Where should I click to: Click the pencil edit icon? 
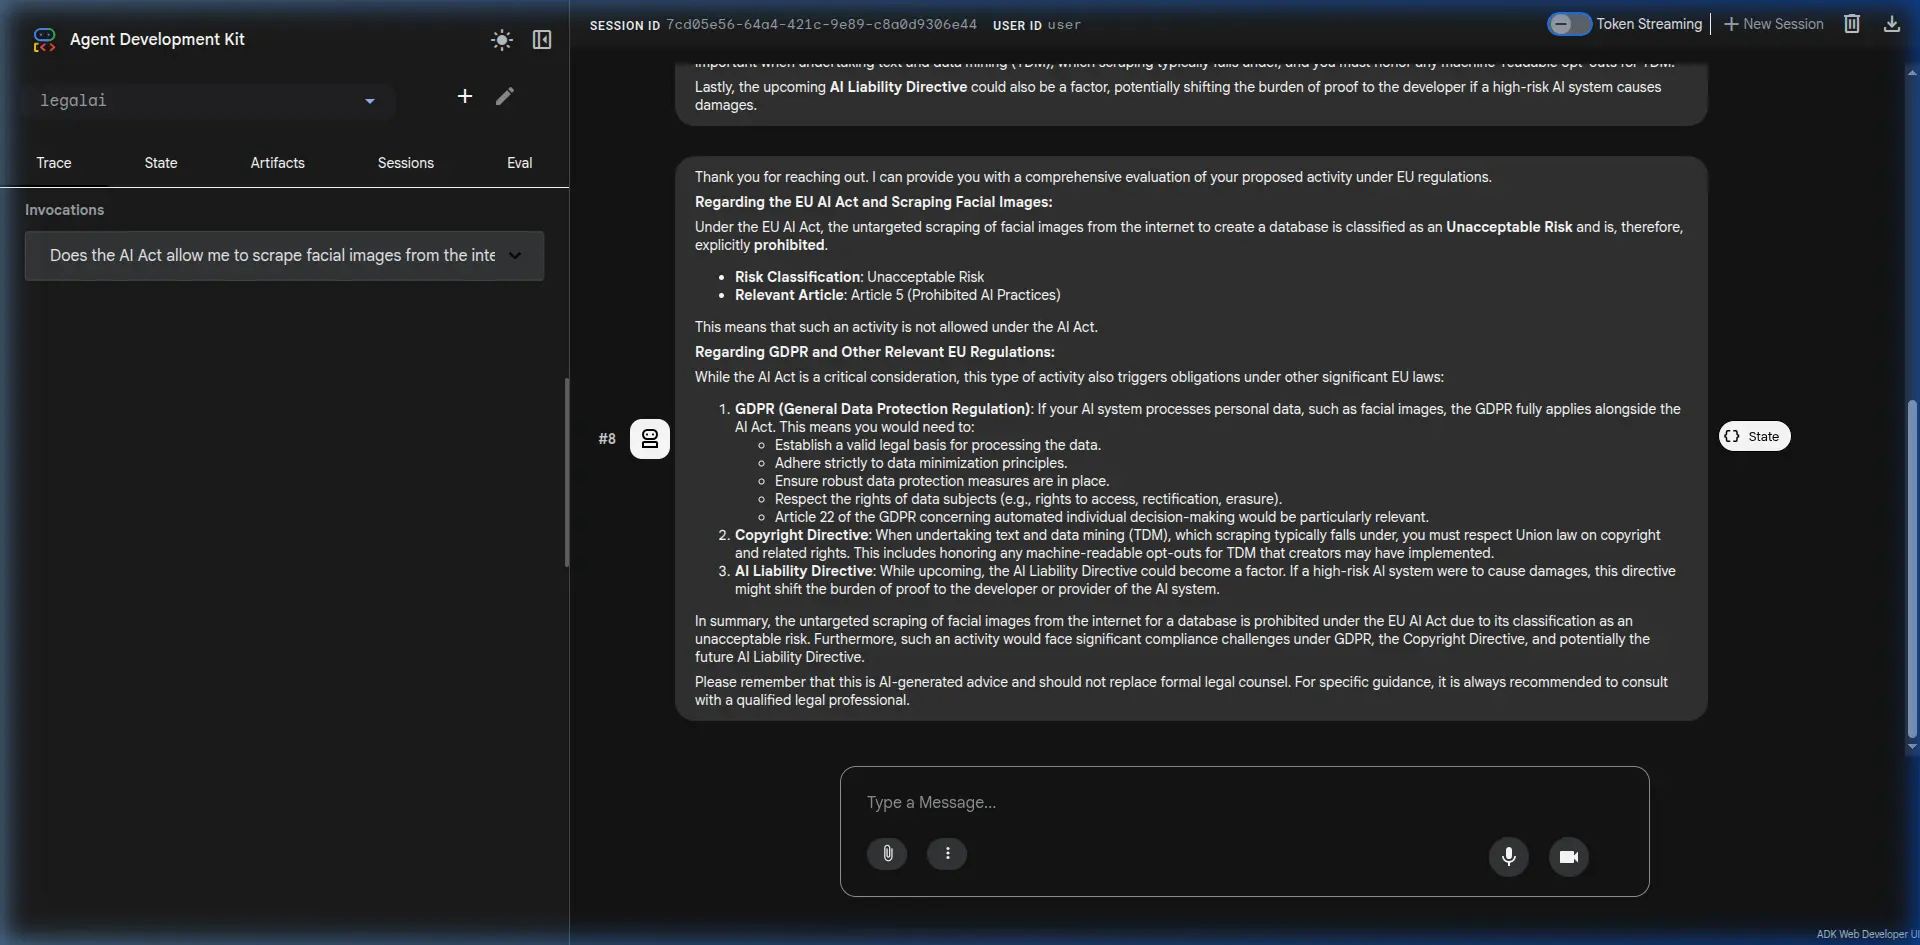[505, 96]
